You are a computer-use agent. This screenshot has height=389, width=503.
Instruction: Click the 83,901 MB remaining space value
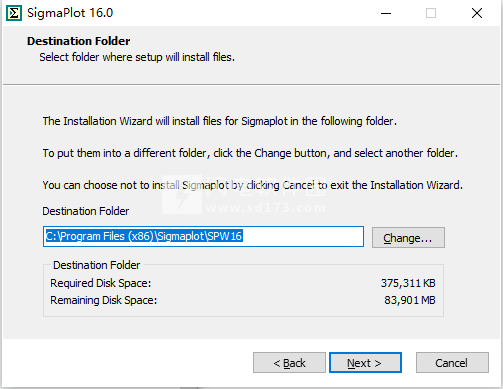coord(410,300)
